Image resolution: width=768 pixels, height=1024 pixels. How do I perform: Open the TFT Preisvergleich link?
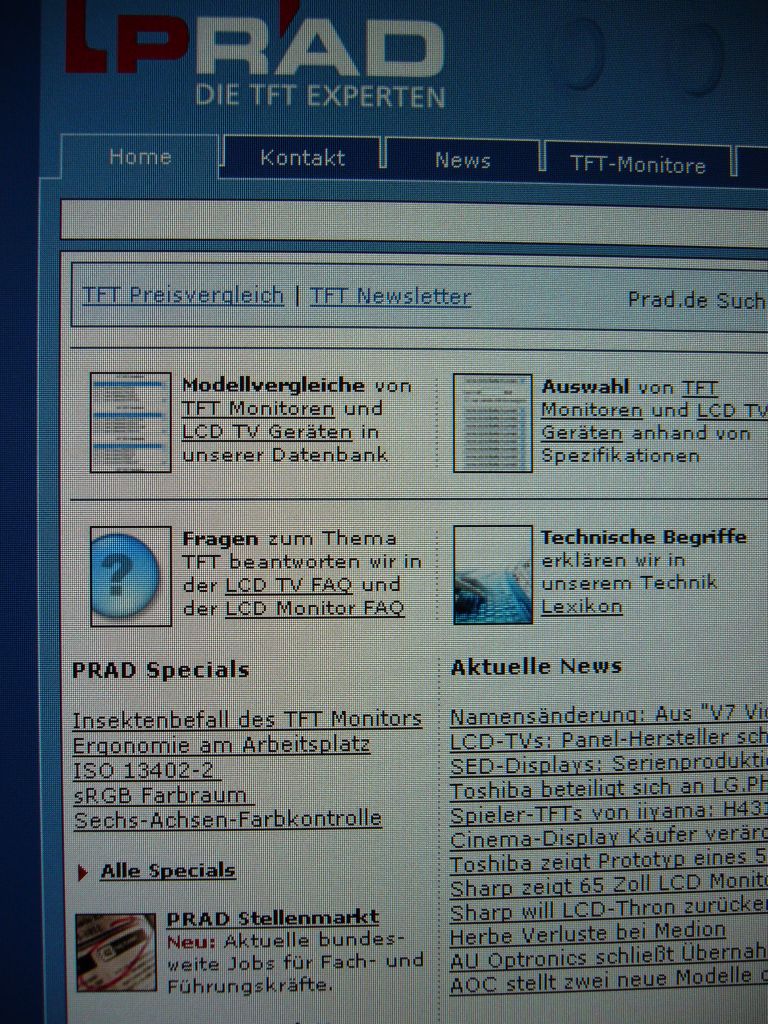(x=183, y=295)
